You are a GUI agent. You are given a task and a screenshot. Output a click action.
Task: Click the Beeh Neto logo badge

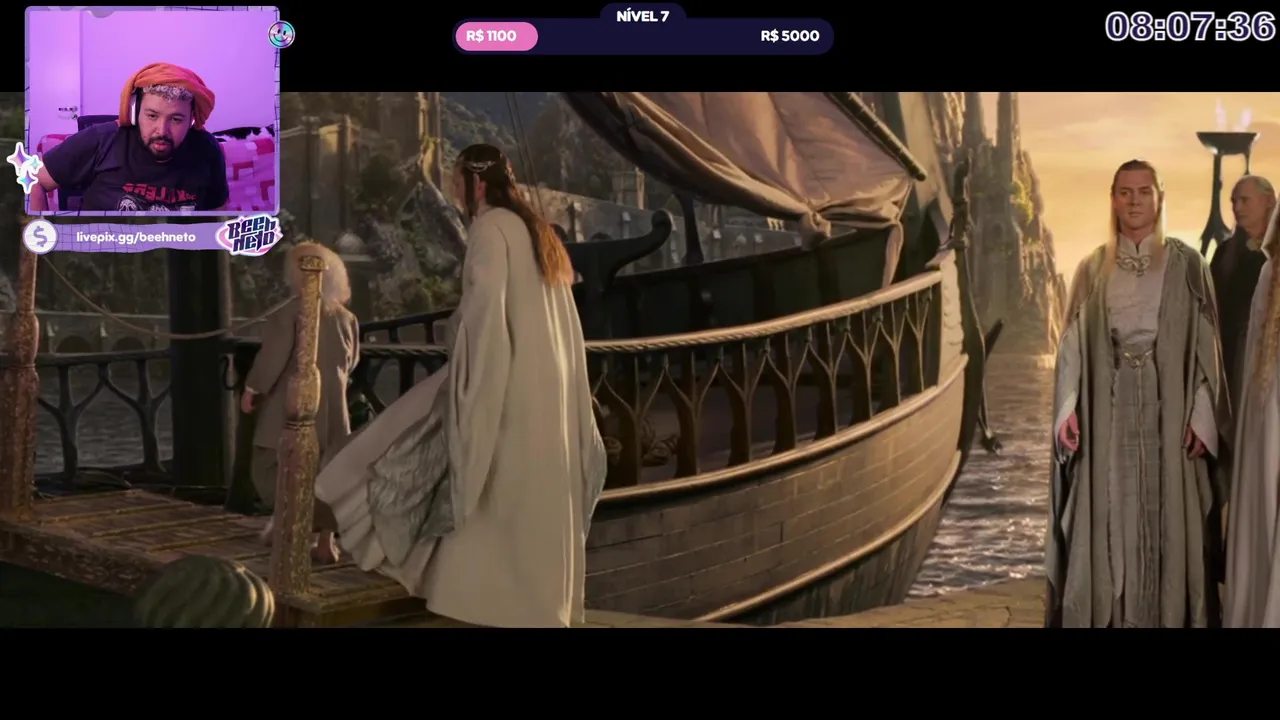pos(249,236)
